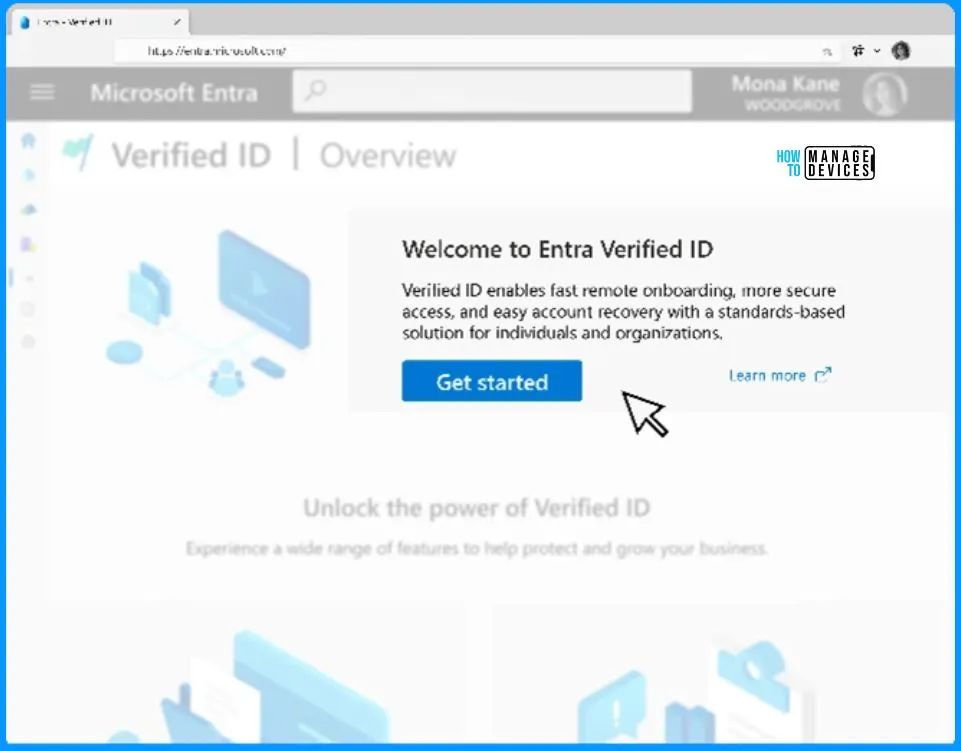Click the magnifier icon in the search box
Image resolution: width=961 pixels, height=751 pixels.
[316, 91]
